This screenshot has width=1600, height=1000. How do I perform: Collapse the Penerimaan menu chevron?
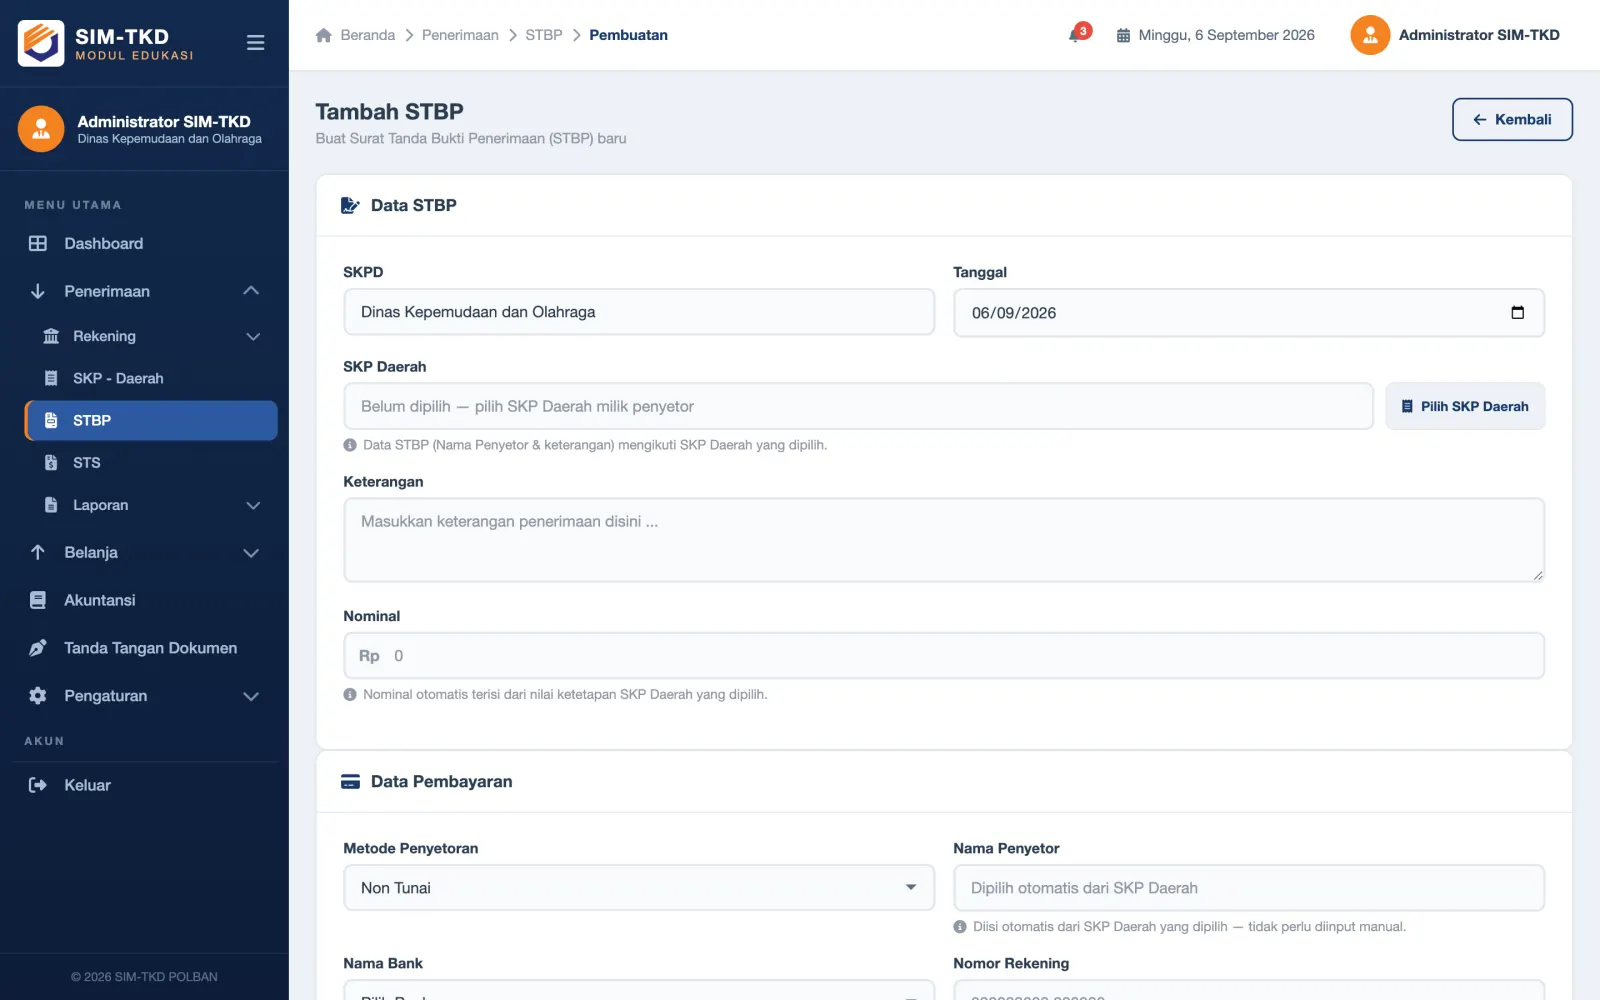[251, 291]
